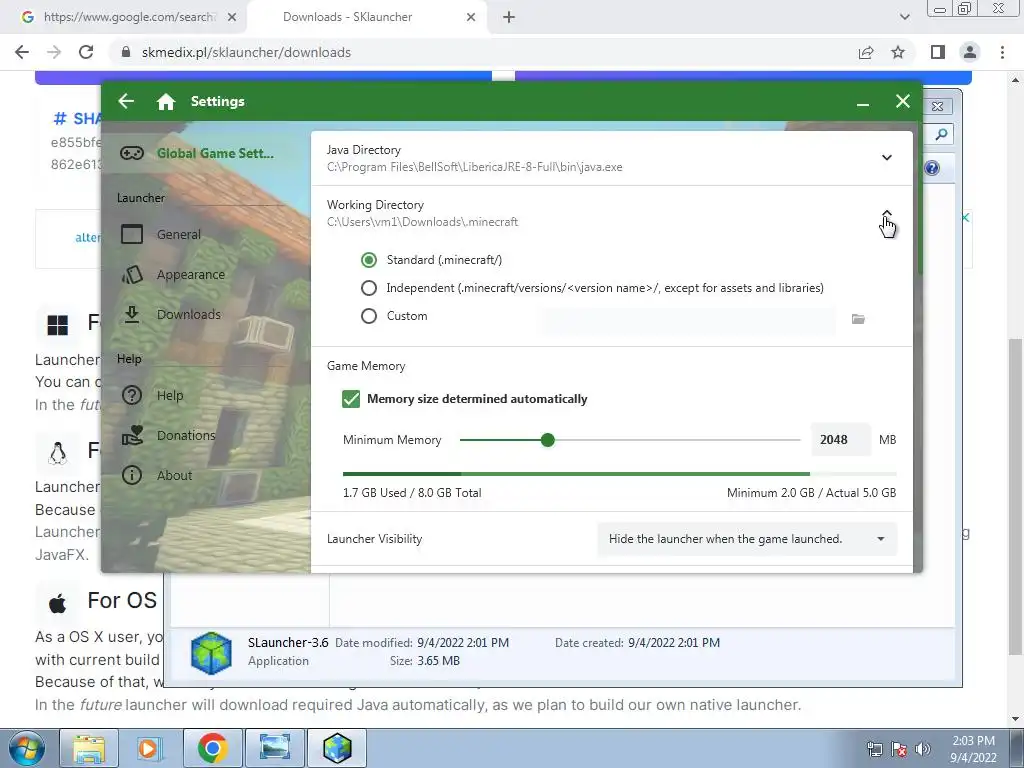
Task: Open the Launcher Visibility dropdown
Action: [747, 539]
